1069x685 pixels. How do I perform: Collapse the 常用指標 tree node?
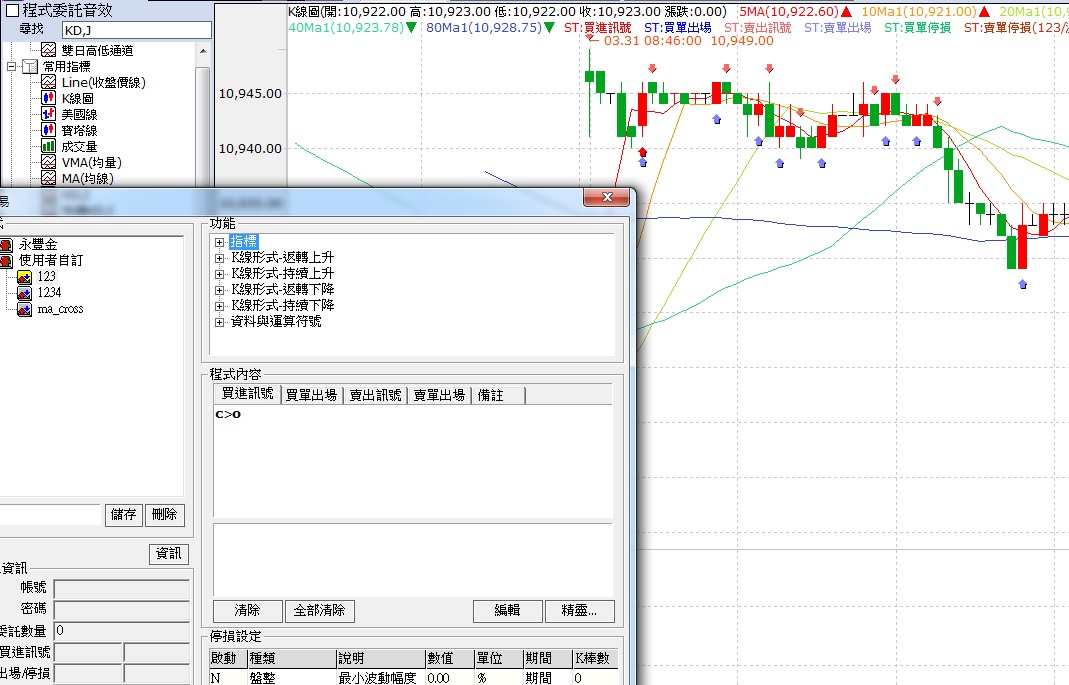click(11, 67)
